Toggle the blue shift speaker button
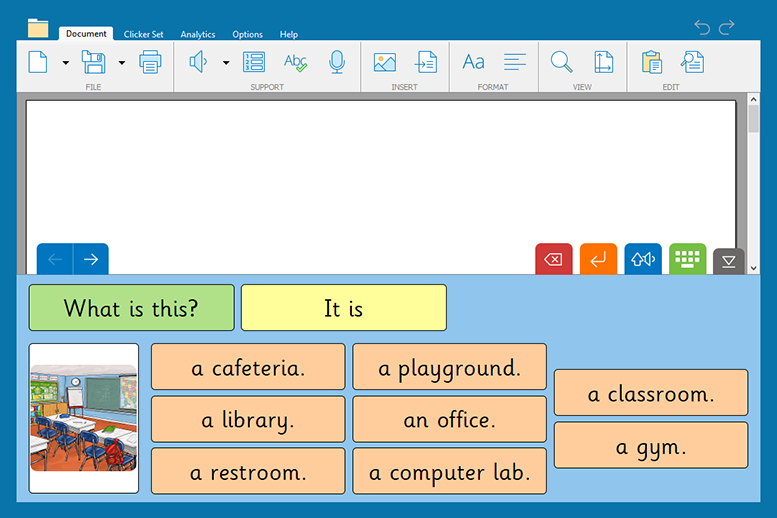The image size is (777, 518). [643, 260]
